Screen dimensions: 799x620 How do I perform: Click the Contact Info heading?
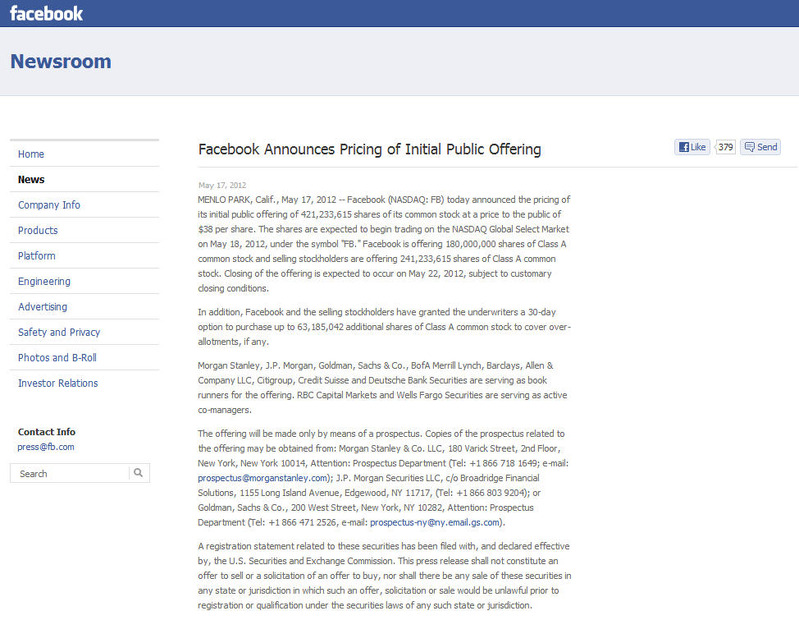point(46,432)
